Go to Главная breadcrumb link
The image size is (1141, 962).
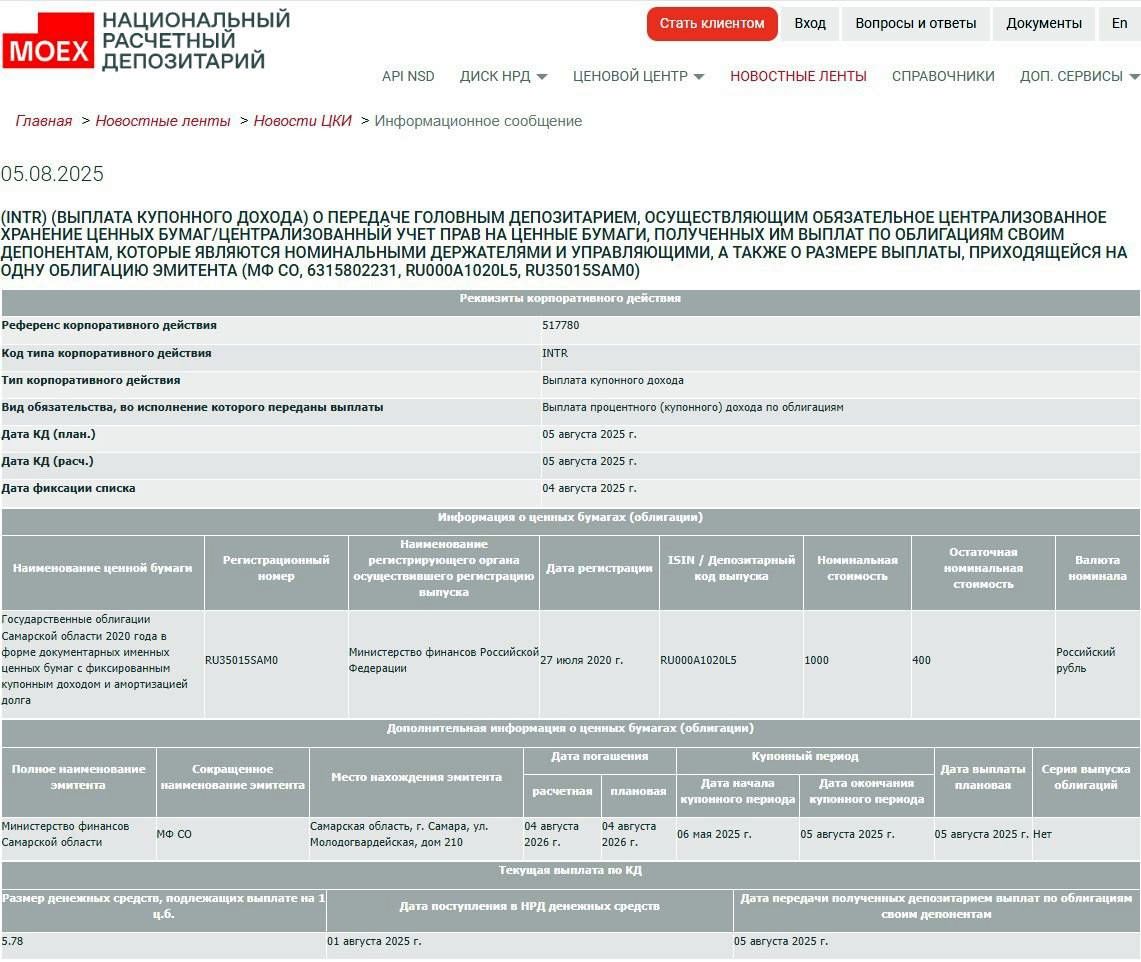pyautogui.click(x=44, y=121)
